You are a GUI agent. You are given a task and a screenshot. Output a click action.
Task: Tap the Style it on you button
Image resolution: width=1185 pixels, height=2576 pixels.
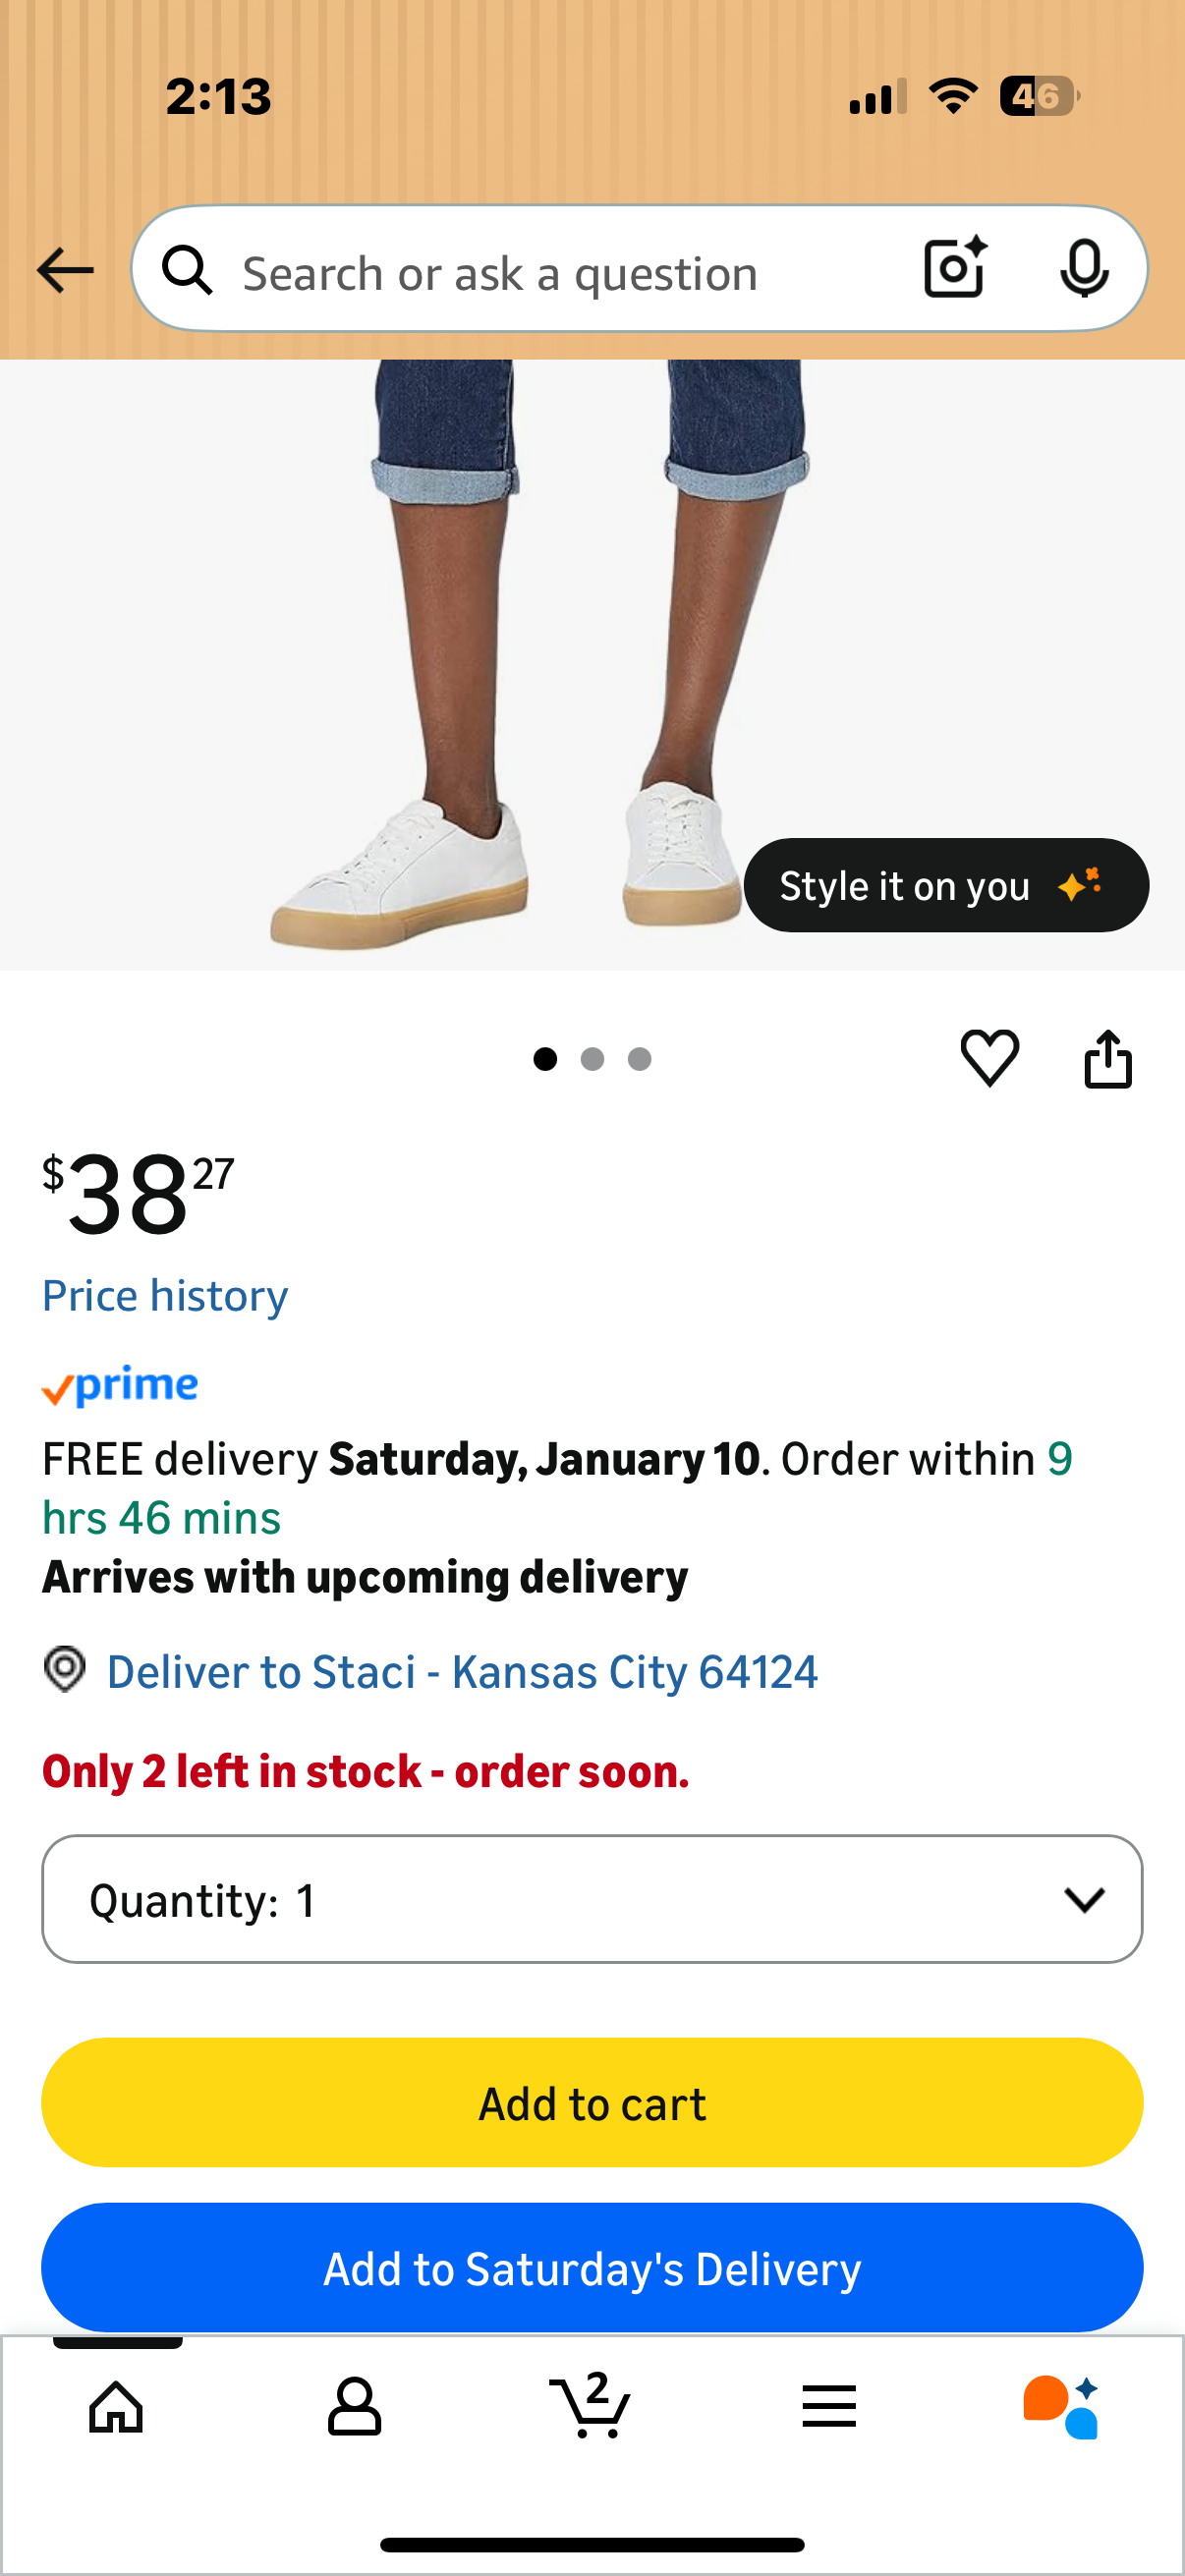(945, 885)
